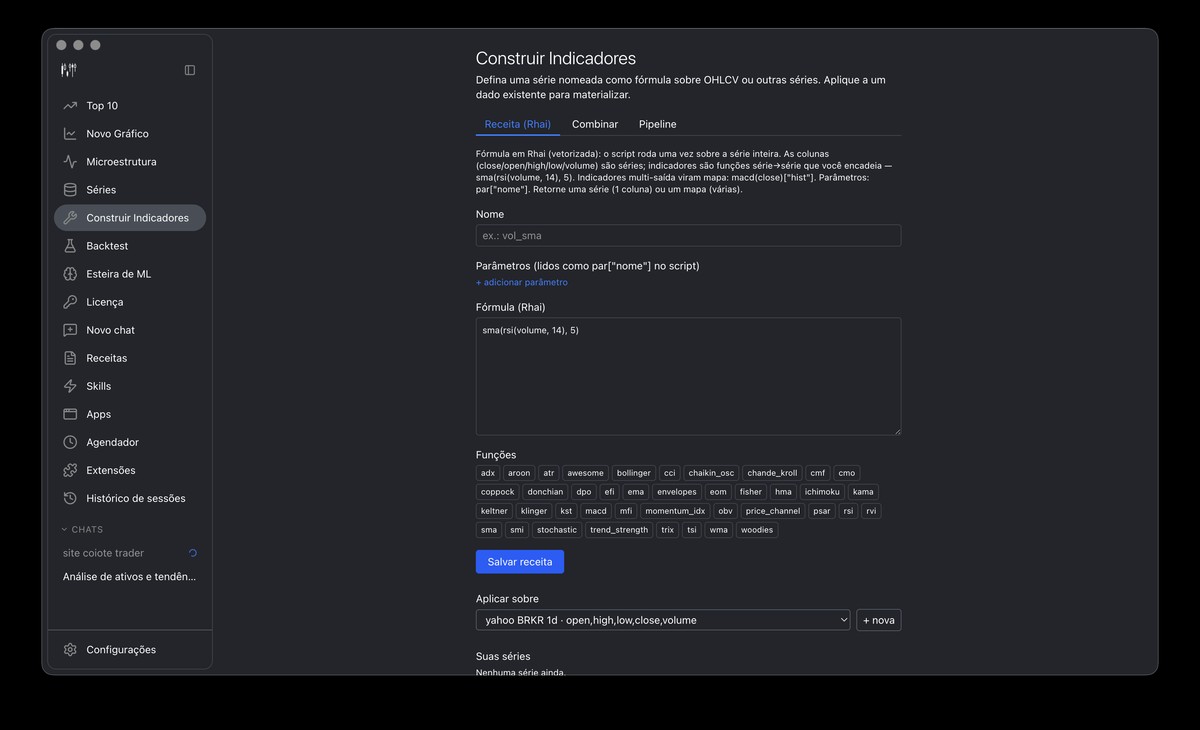This screenshot has height=730, width=1200.
Task: Open the Licença page
Action: point(130,302)
